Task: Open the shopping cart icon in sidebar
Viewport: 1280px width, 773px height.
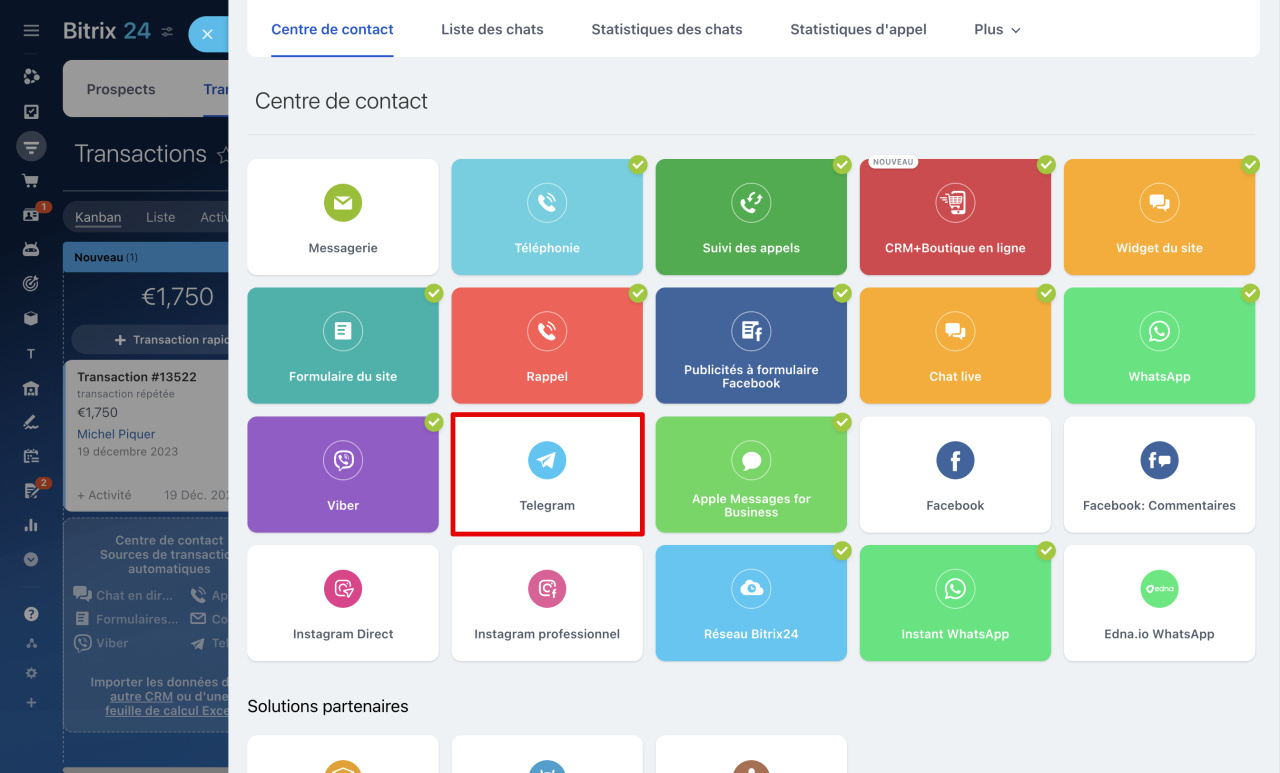Action: coord(31,181)
